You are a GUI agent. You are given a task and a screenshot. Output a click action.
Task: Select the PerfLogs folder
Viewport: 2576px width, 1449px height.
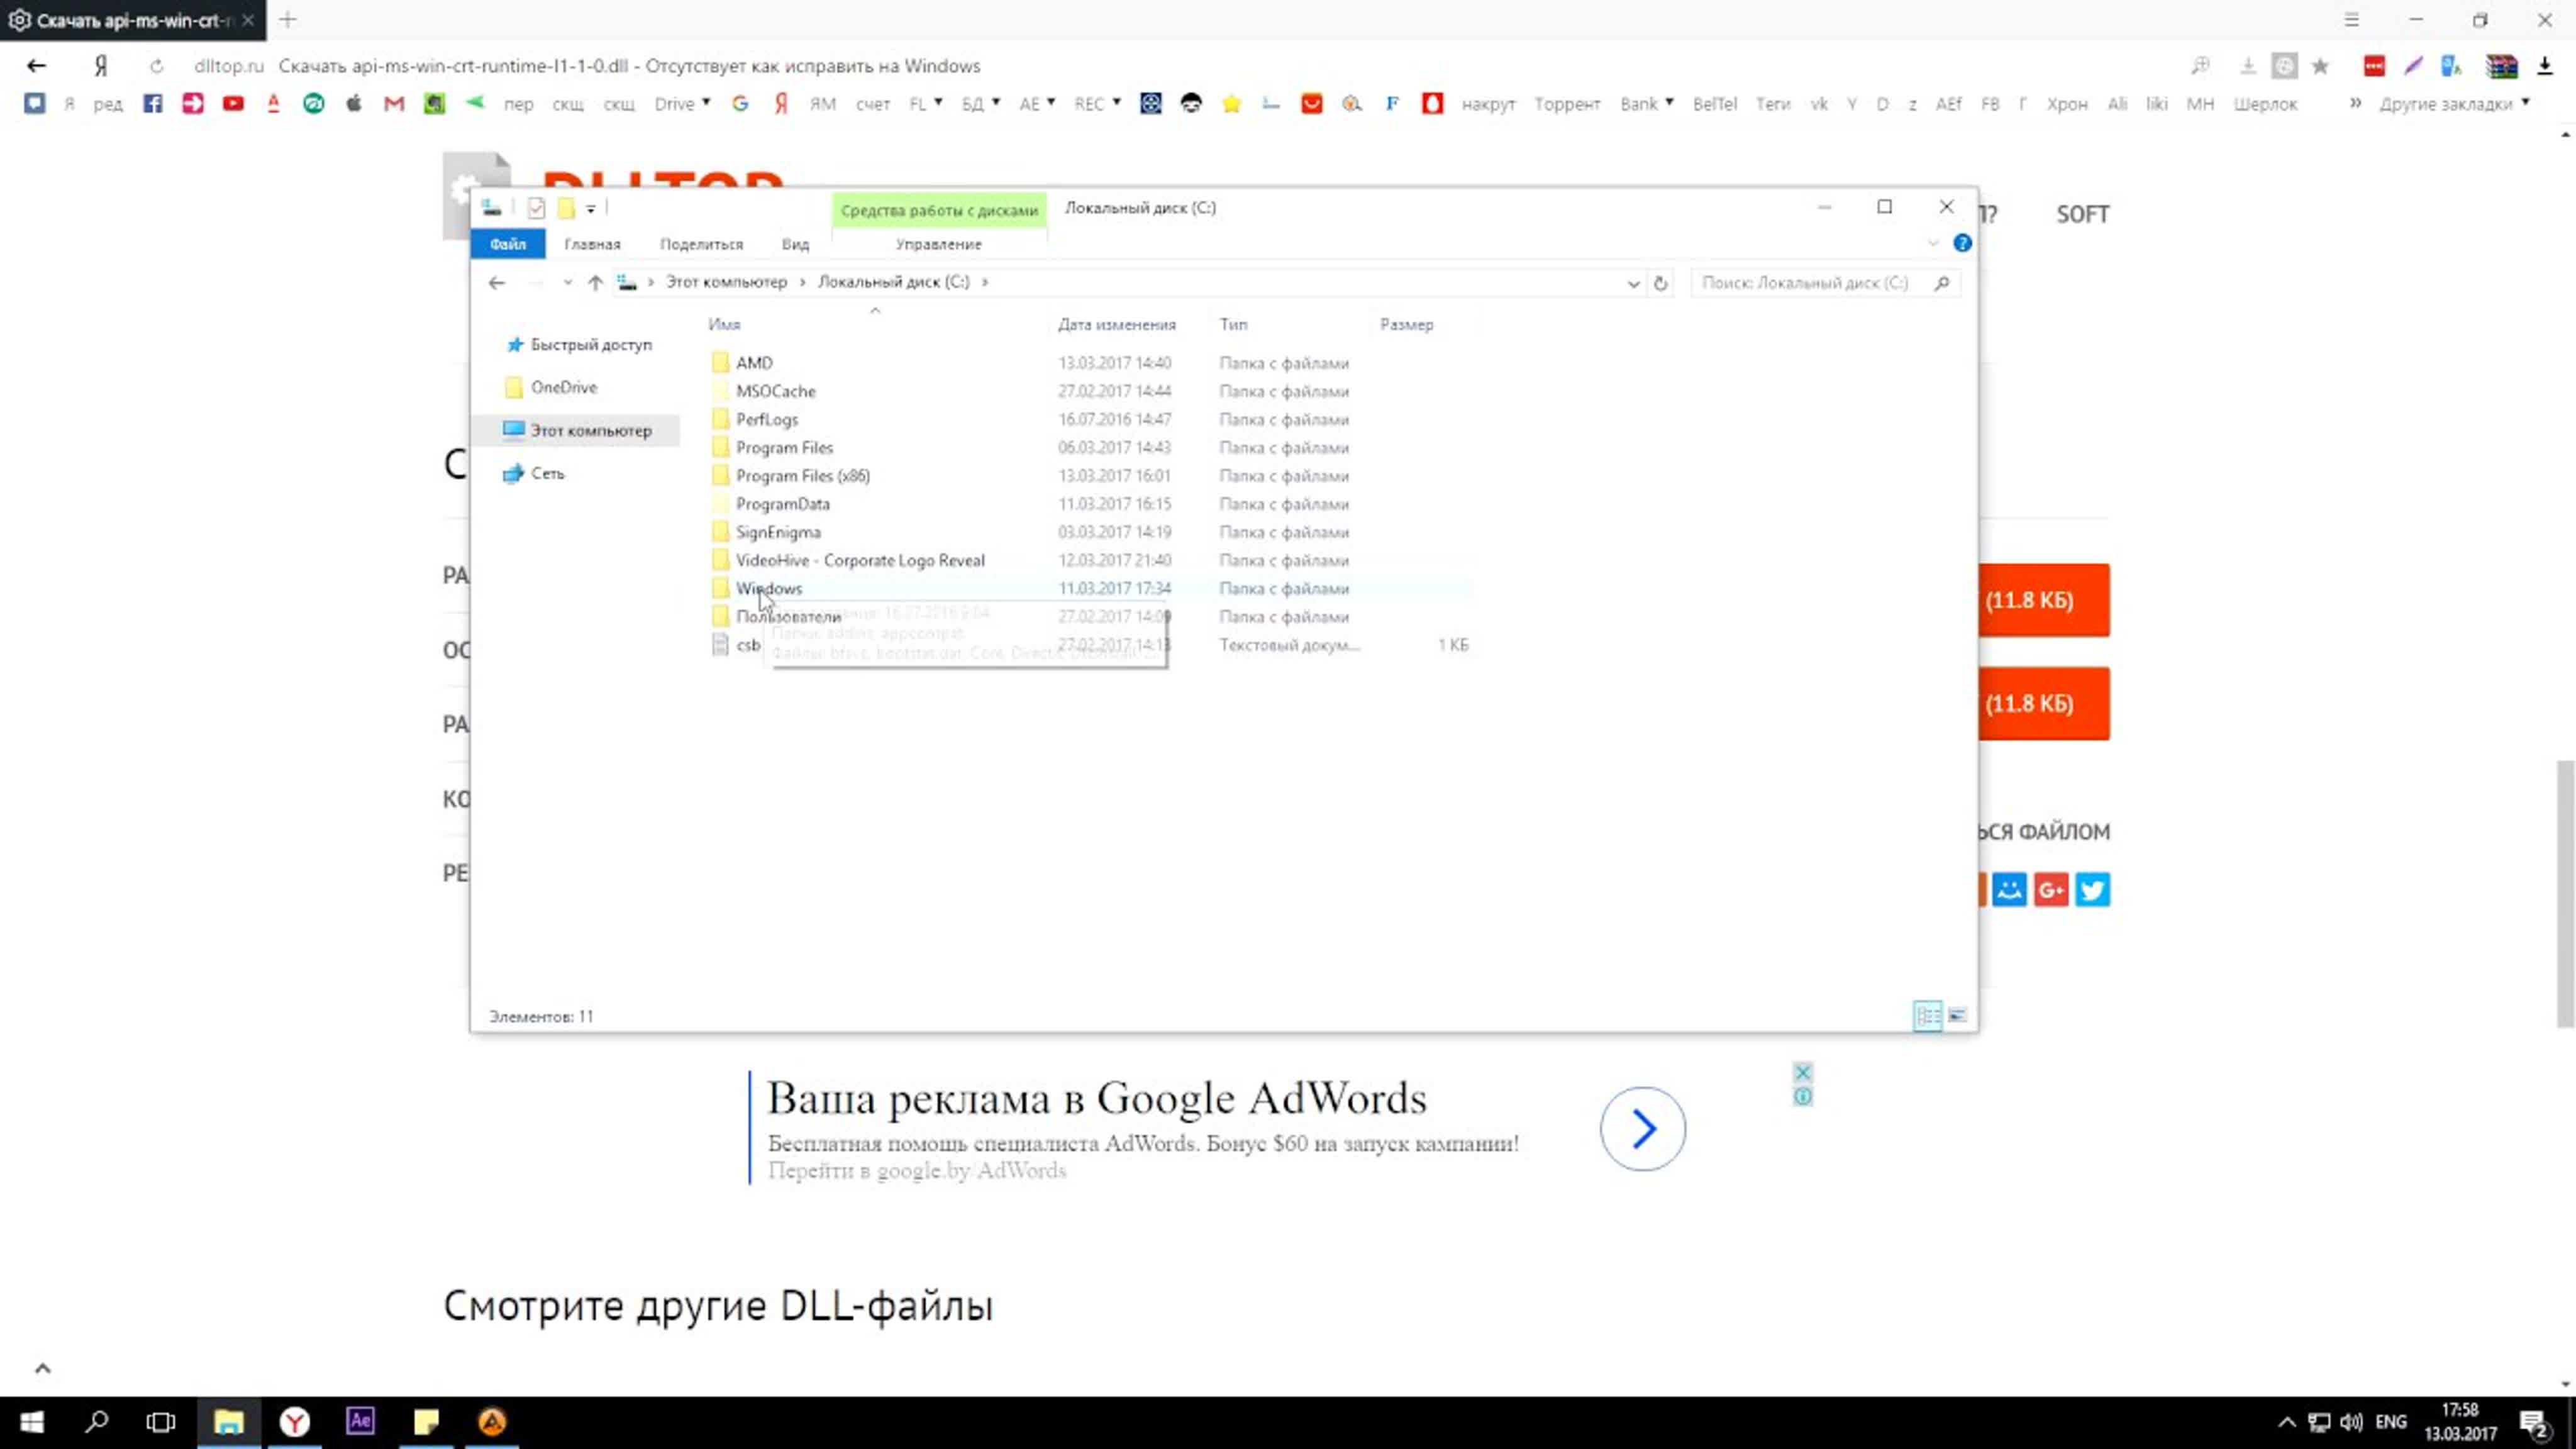pos(767,419)
